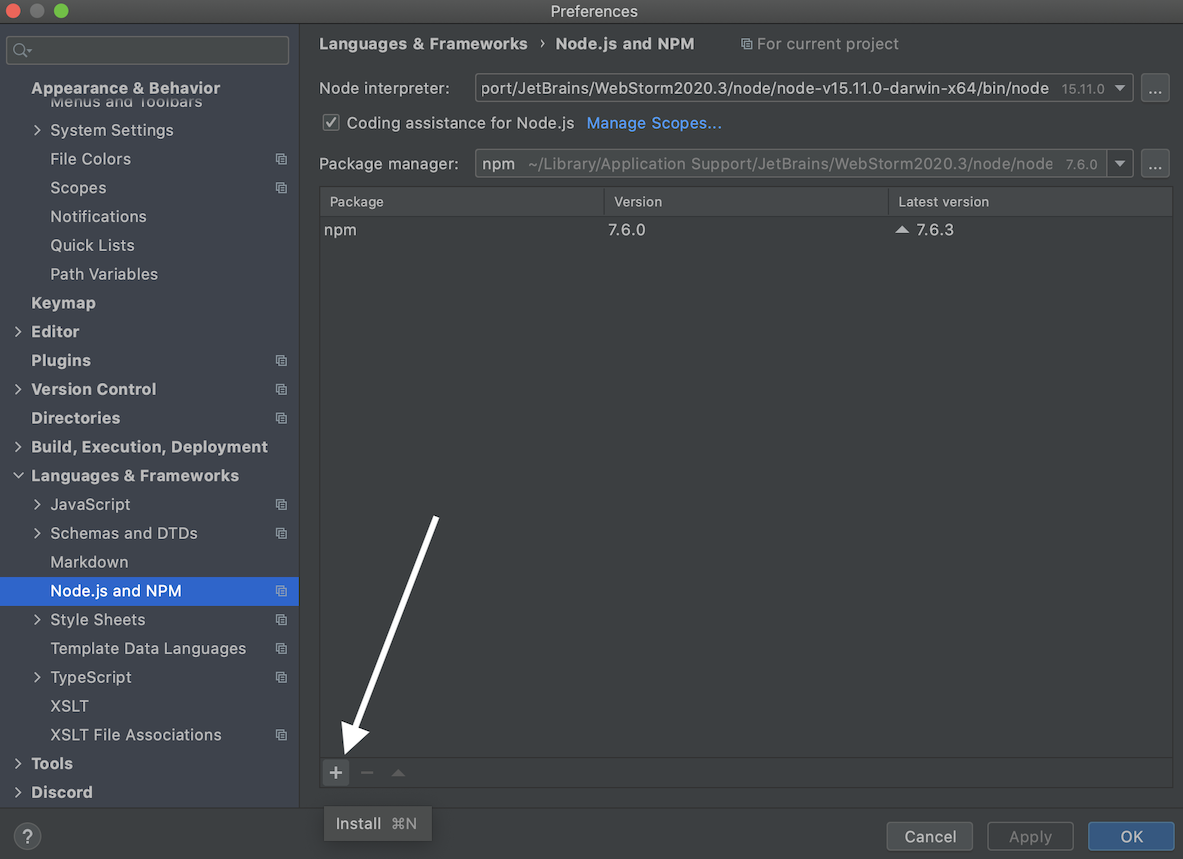Click the Cancel button
Viewport: 1183px width, 859px height.
click(930, 836)
